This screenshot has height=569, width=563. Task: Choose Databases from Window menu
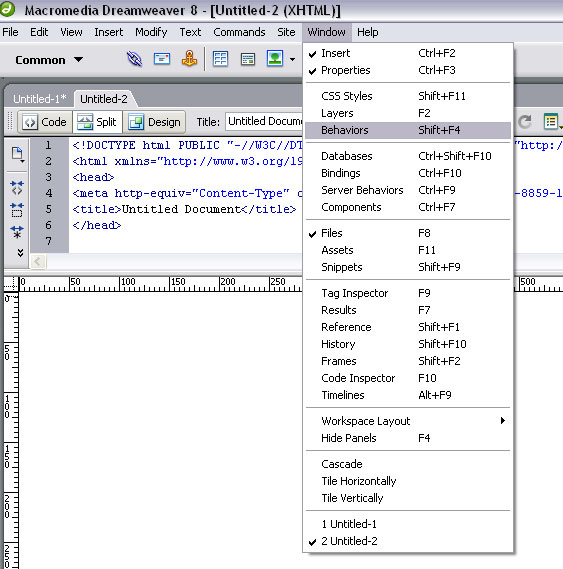pyautogui.click(x=408, y=156)
